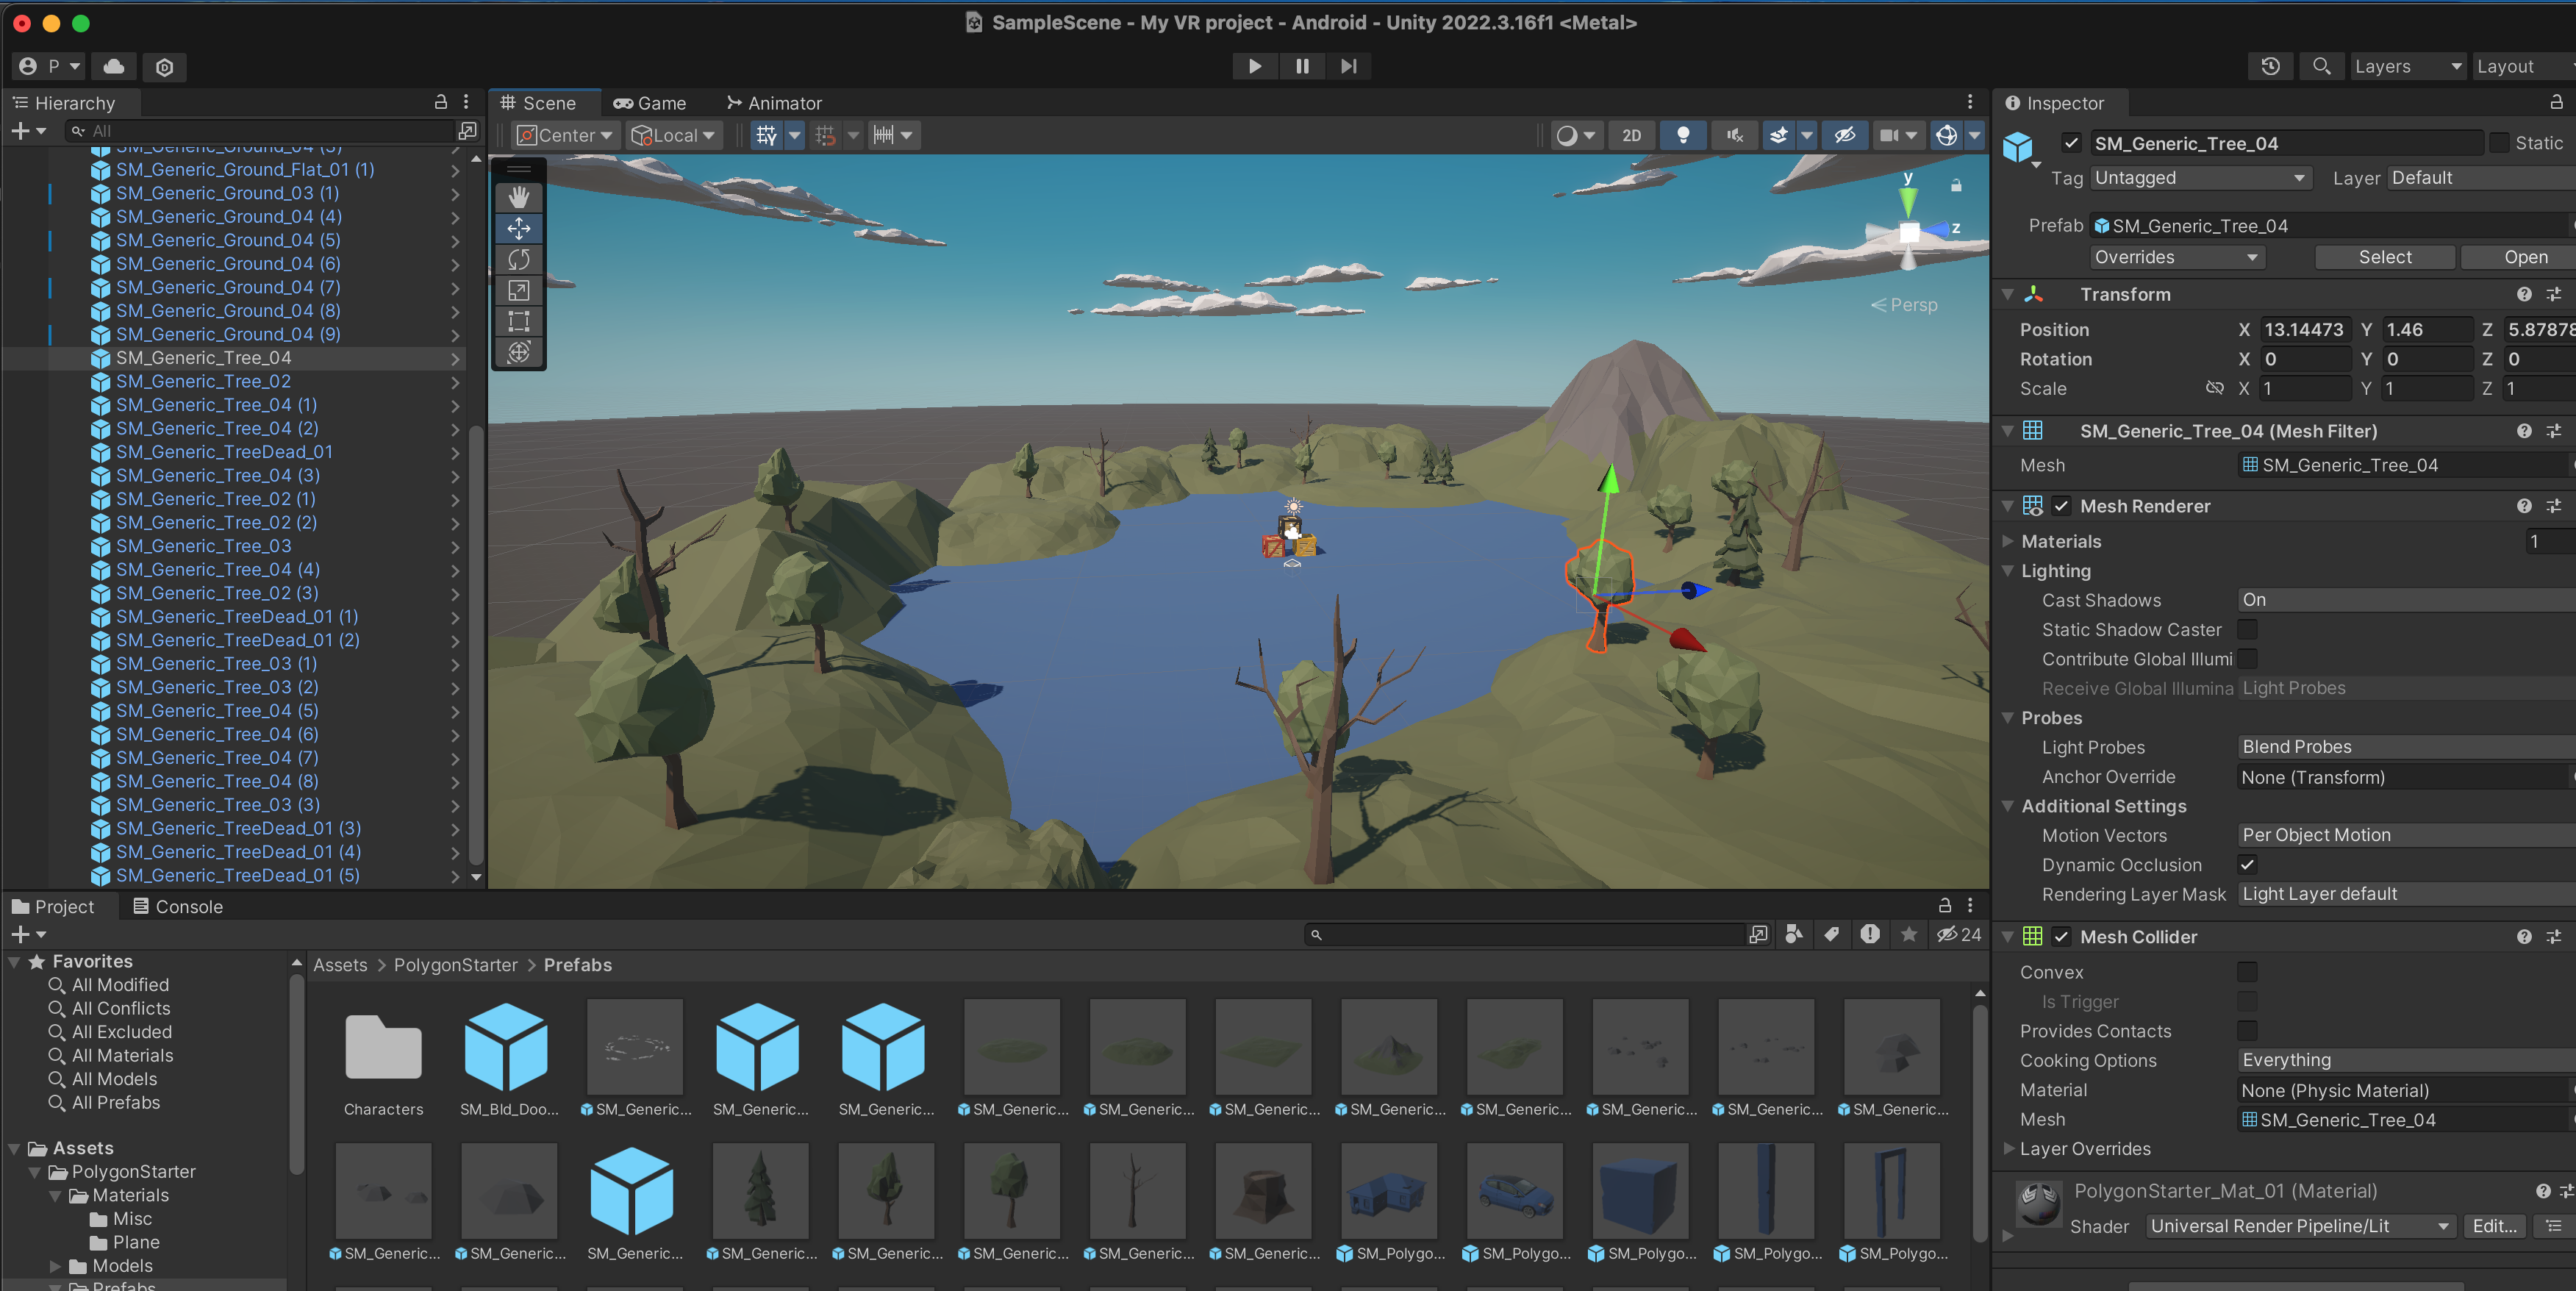Viewport: 2576px width, 1291px height.
Task: Disable Dynamic Occlusion checkbox
Action: (x=2247, y=864)
